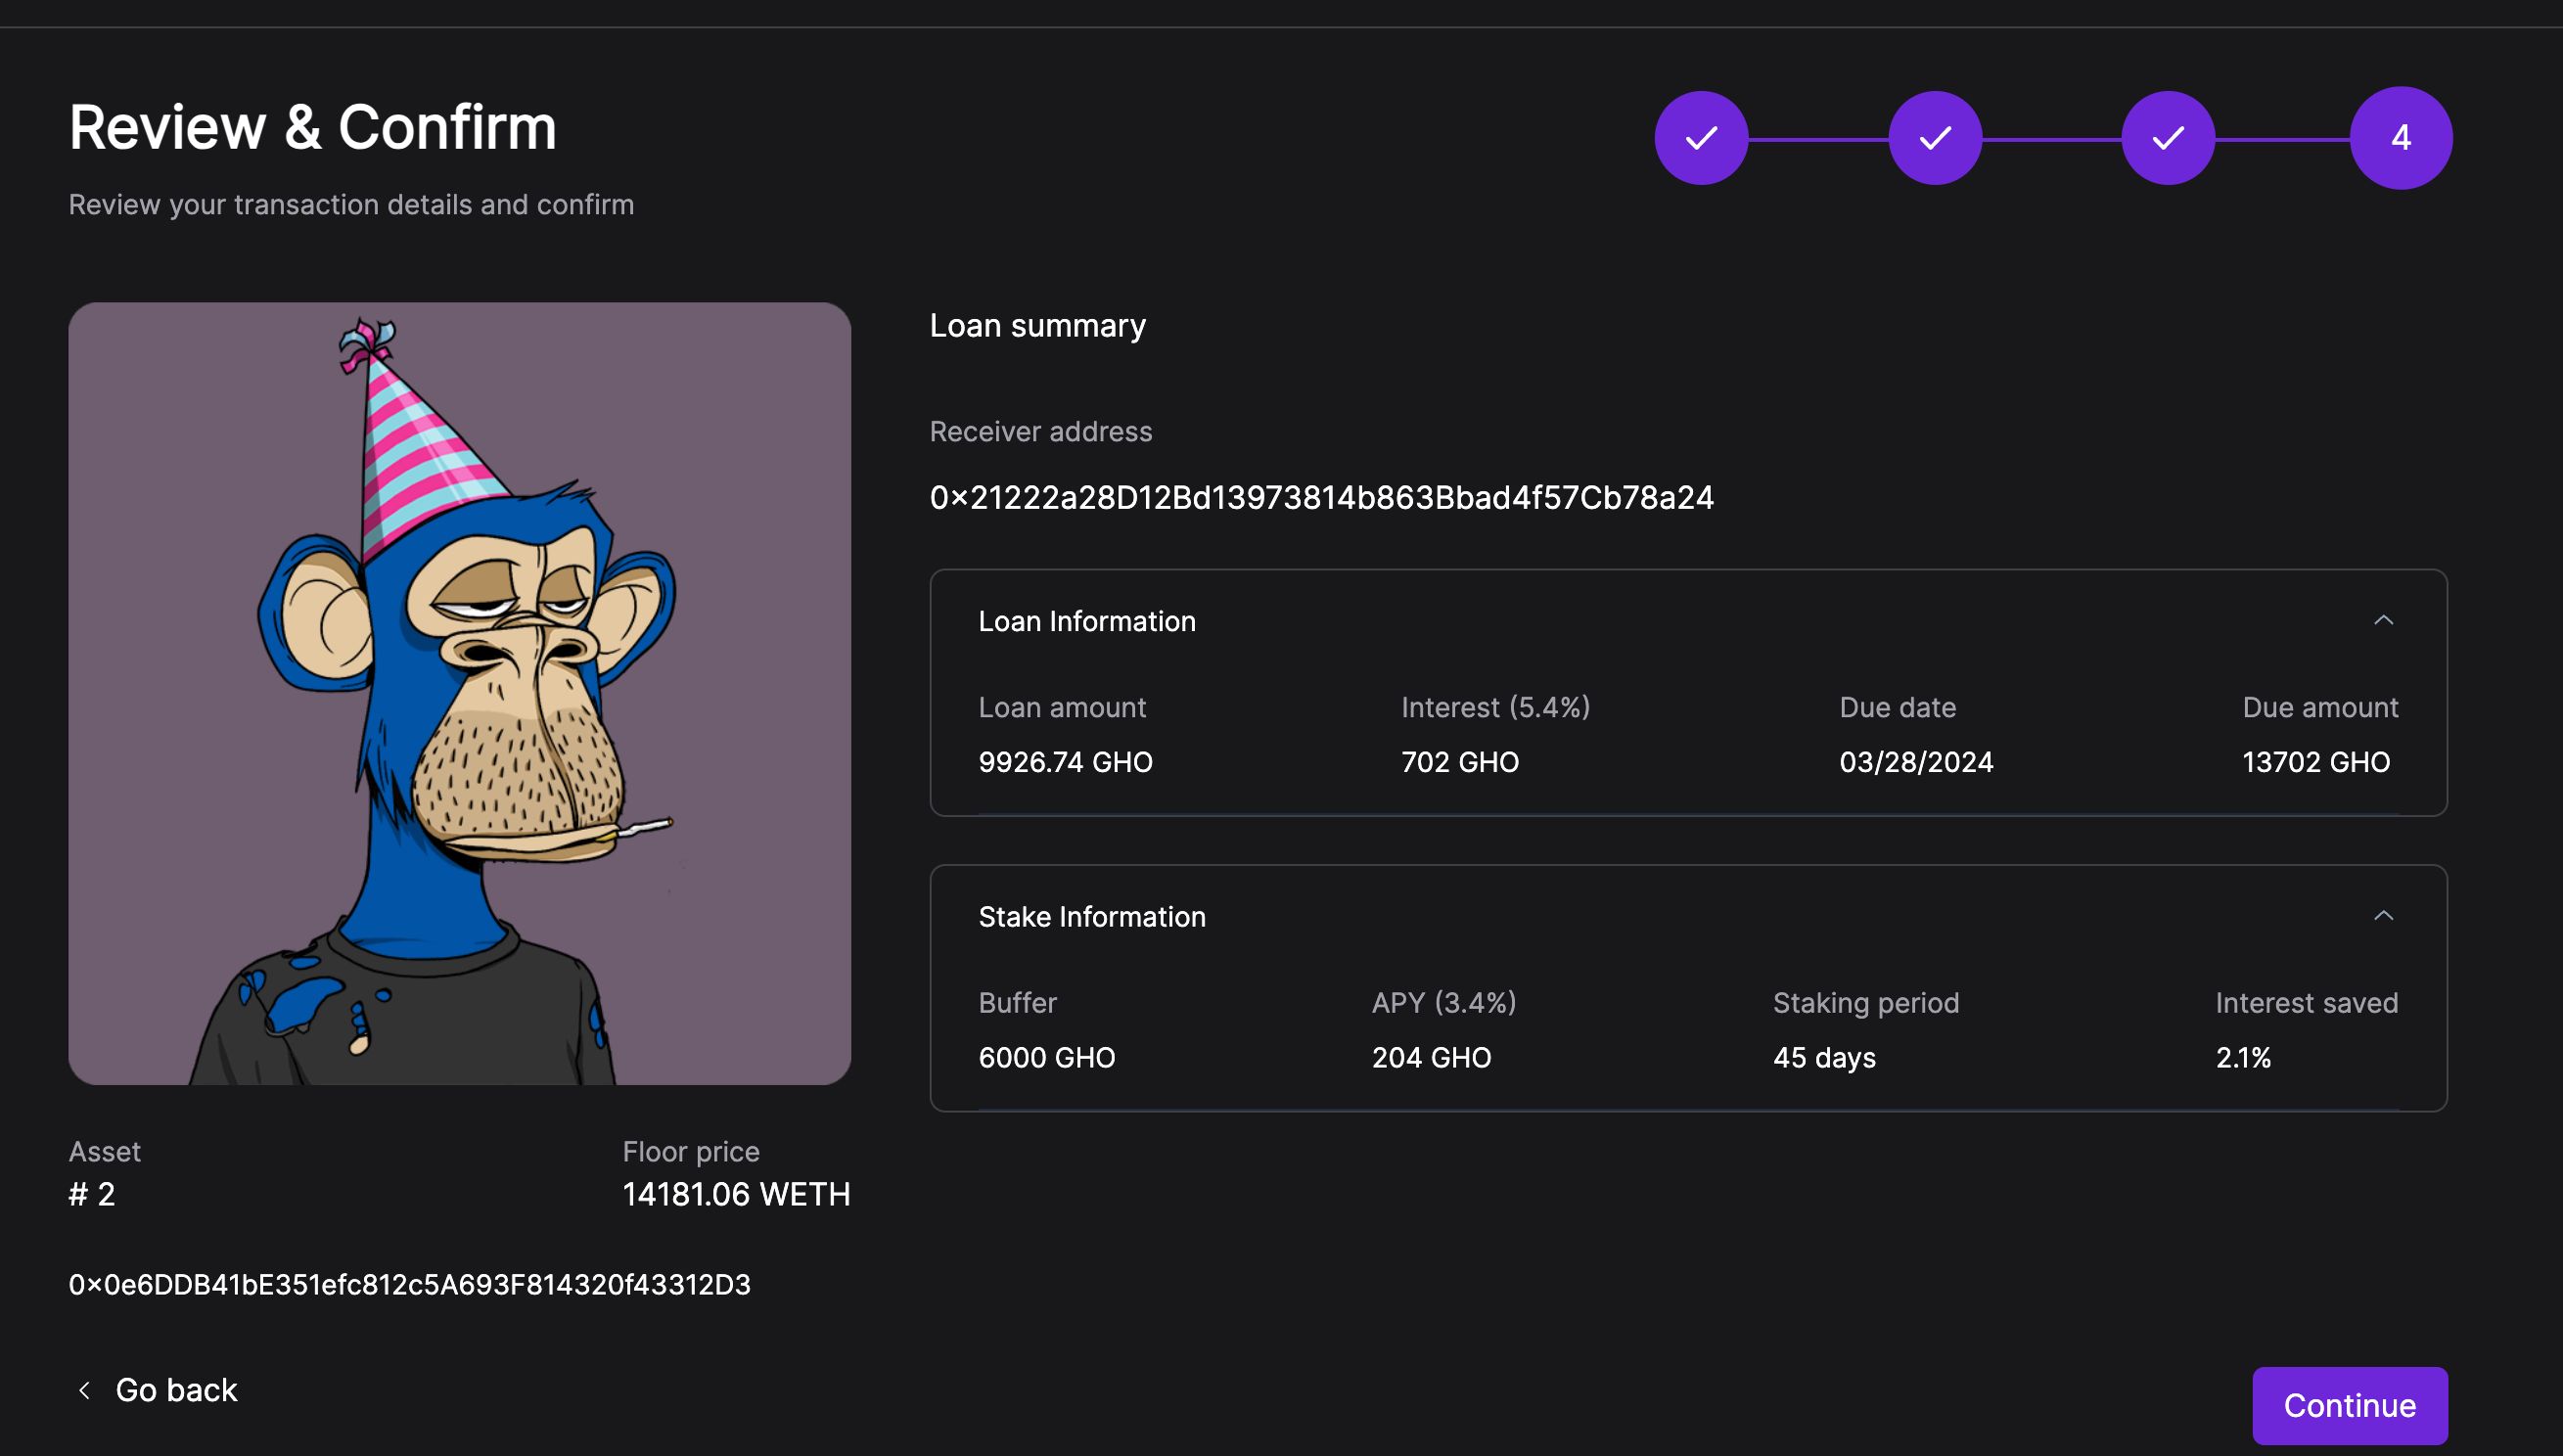Click the loan amount value 9926.74 GHO
Image resolution: width=2563 pixels, height=1456 pixels.
(x=1066, y=762)
